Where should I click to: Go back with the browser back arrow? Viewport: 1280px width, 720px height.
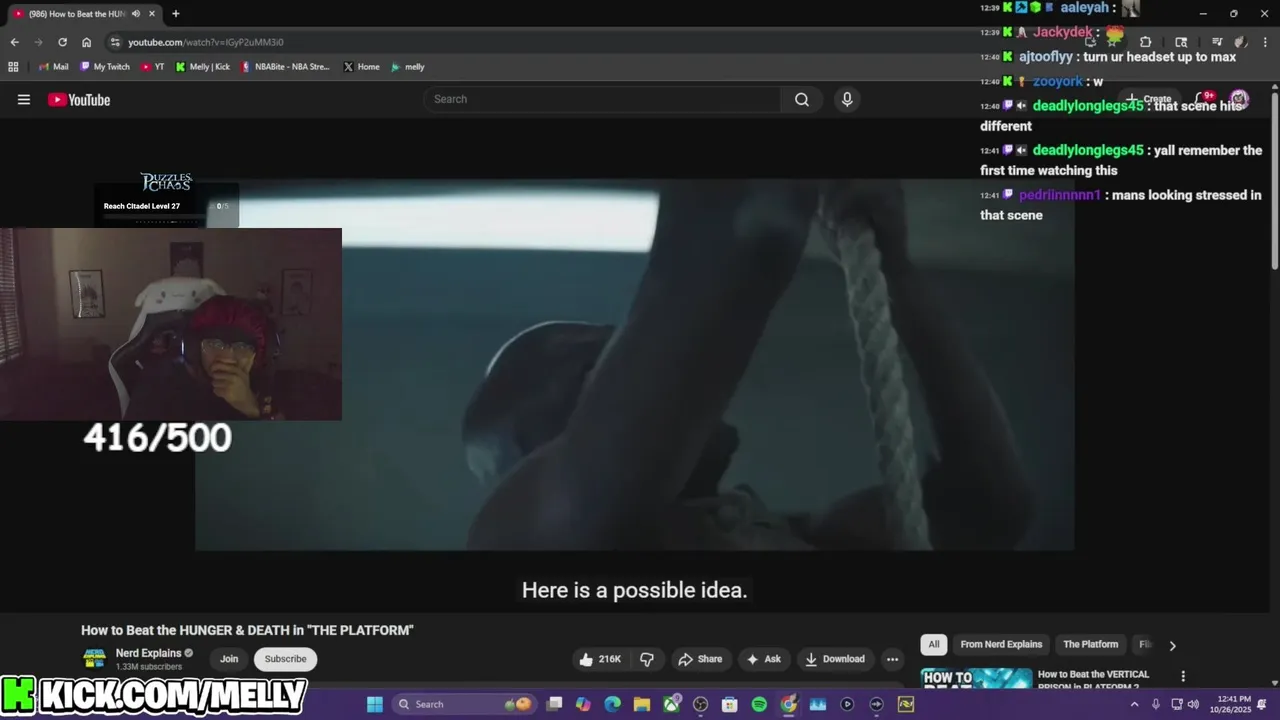tap(14, 42)
